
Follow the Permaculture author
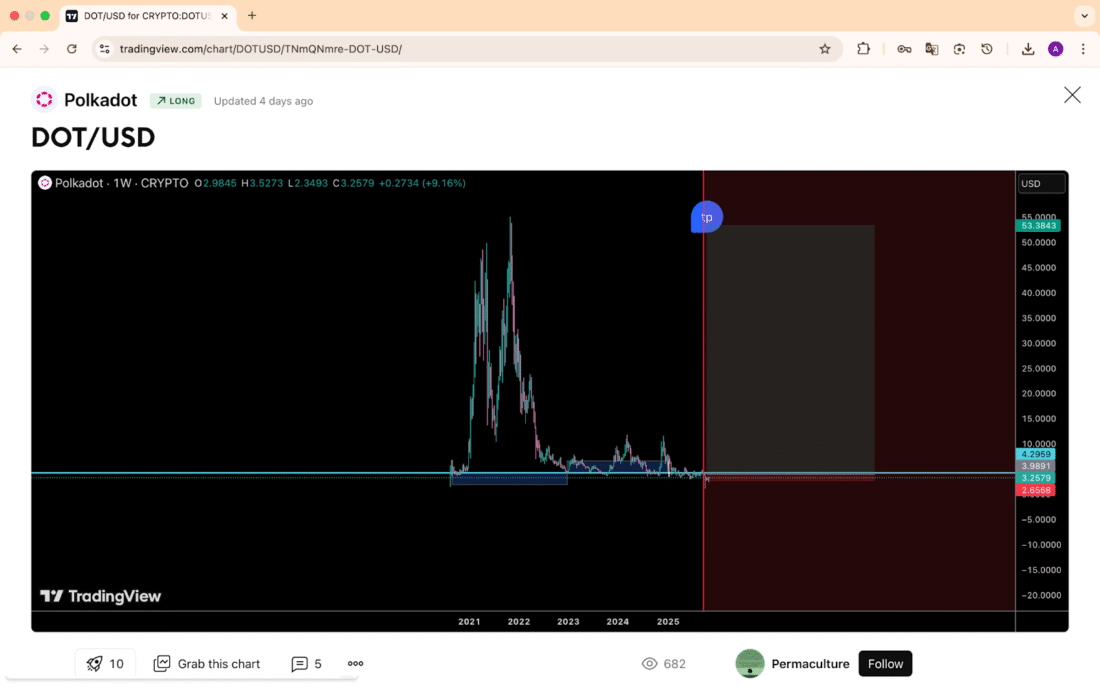(885, 663)
